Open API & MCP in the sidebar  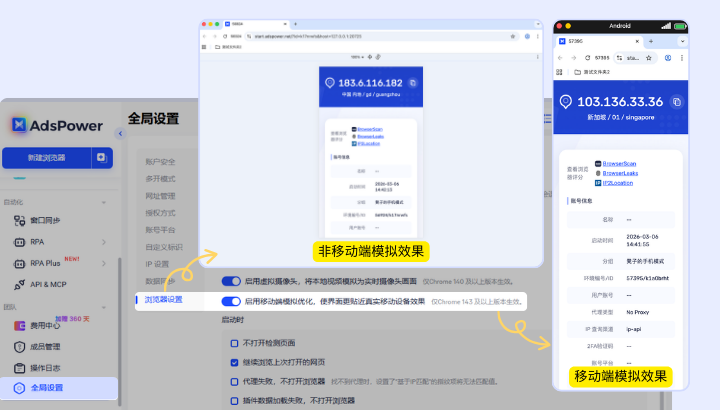pos(48,285)
